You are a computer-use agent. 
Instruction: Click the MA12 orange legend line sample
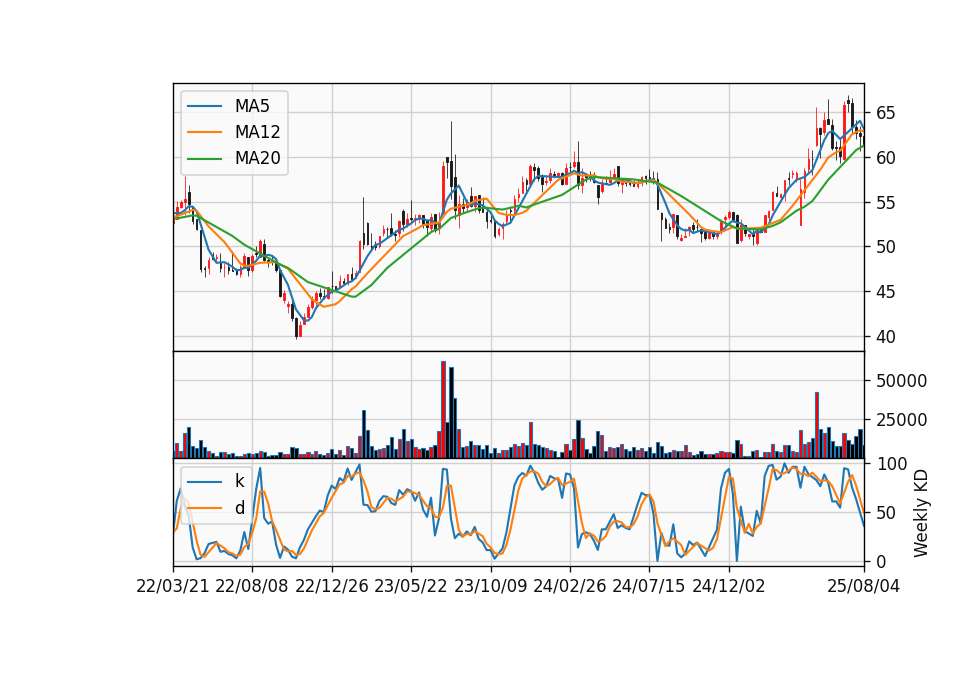point(204,132)
